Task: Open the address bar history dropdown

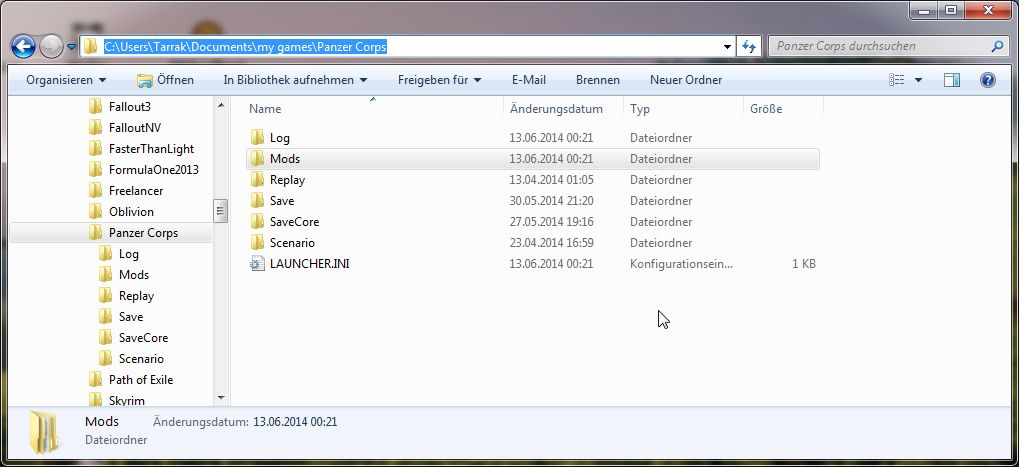Action: (727, 46)
